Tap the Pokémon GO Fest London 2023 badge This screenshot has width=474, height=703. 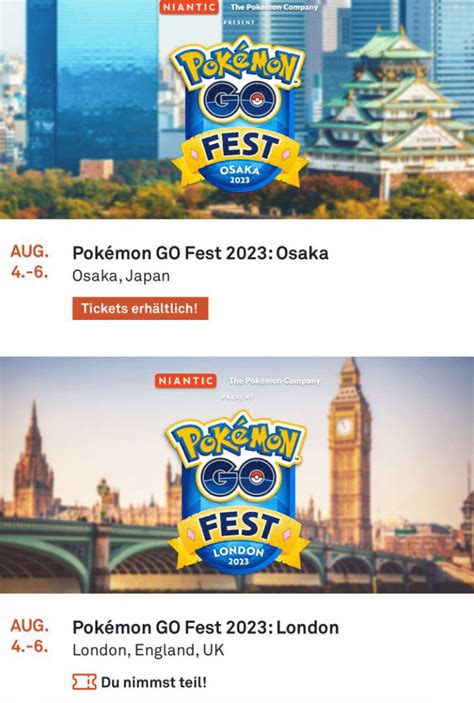(238, 490)
